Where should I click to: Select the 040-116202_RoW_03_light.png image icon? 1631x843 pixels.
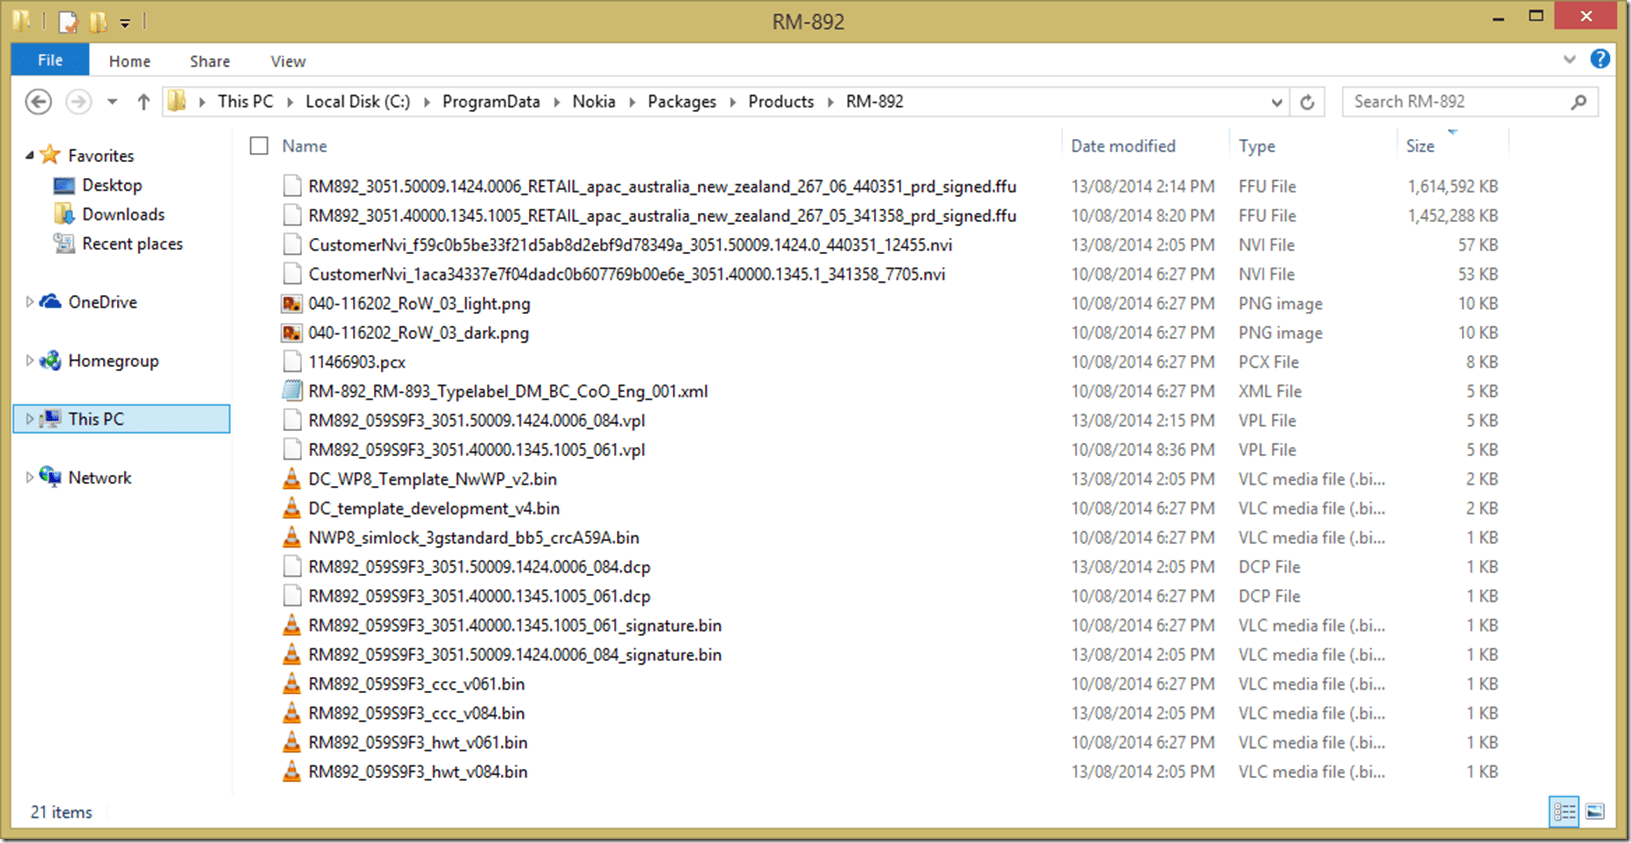(292, 304)
